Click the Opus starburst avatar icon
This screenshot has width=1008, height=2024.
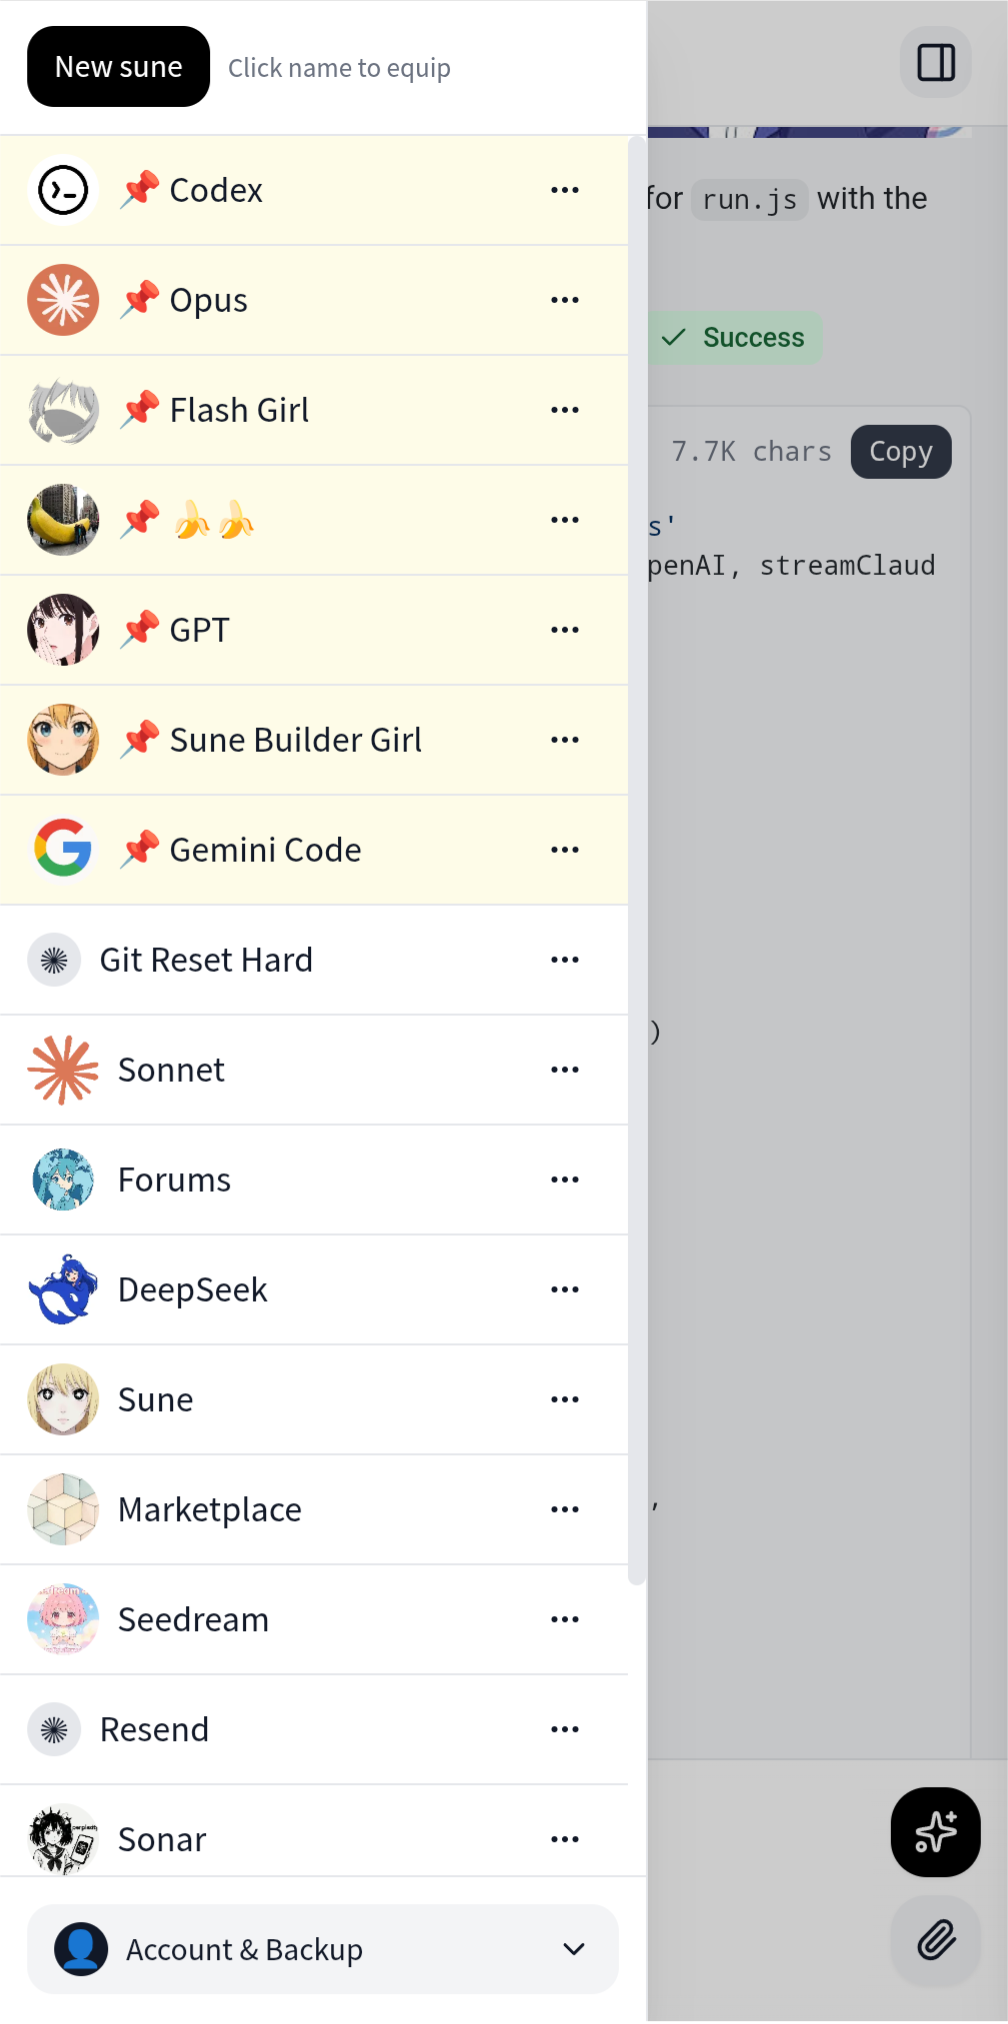(63, 300)
